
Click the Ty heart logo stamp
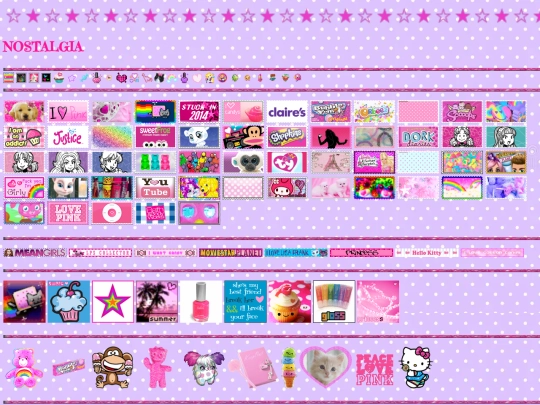287,162
